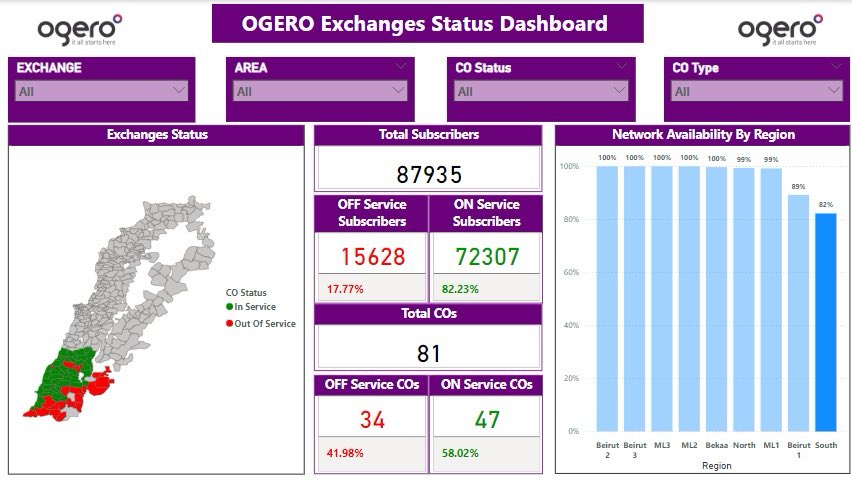Image resolution: width=852 pixels, height=480 pixels.
Task: Click the Total COs card header
Action: 429,313
